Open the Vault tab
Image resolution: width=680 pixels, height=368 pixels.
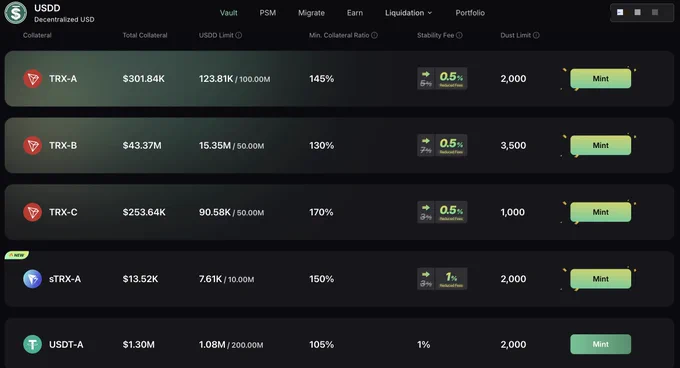[229, 13]
